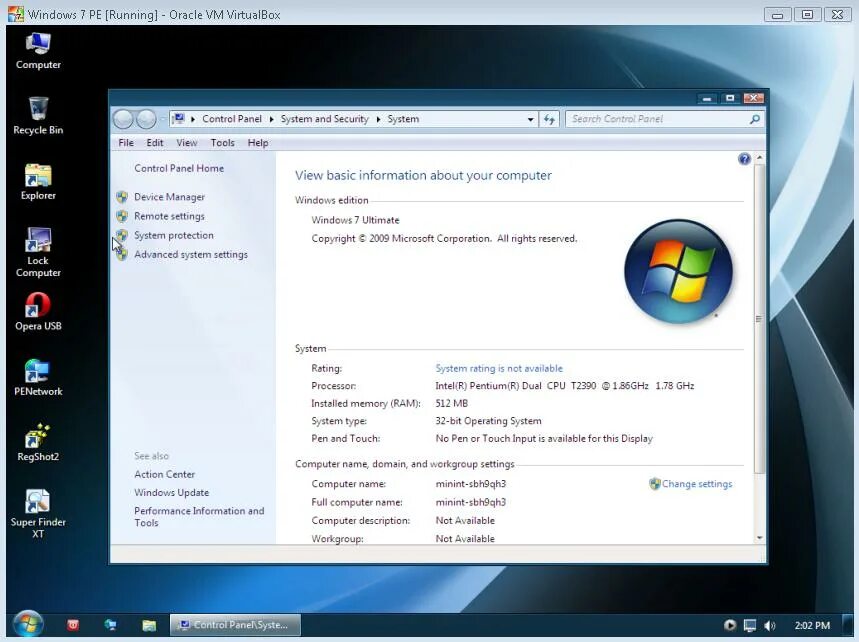
Task: Click the Change settings shield icon
Action: click(x=655, y=484)
